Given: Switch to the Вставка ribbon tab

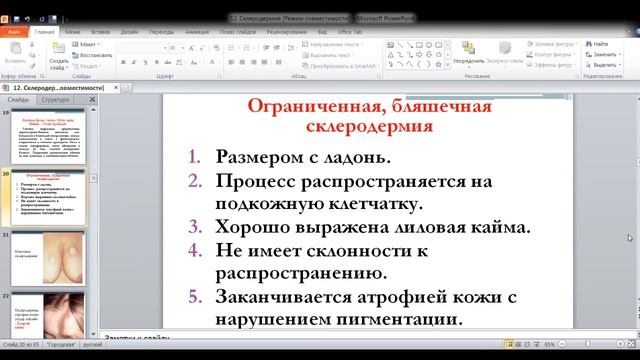Looking at the screenshot, I should 100,32.
